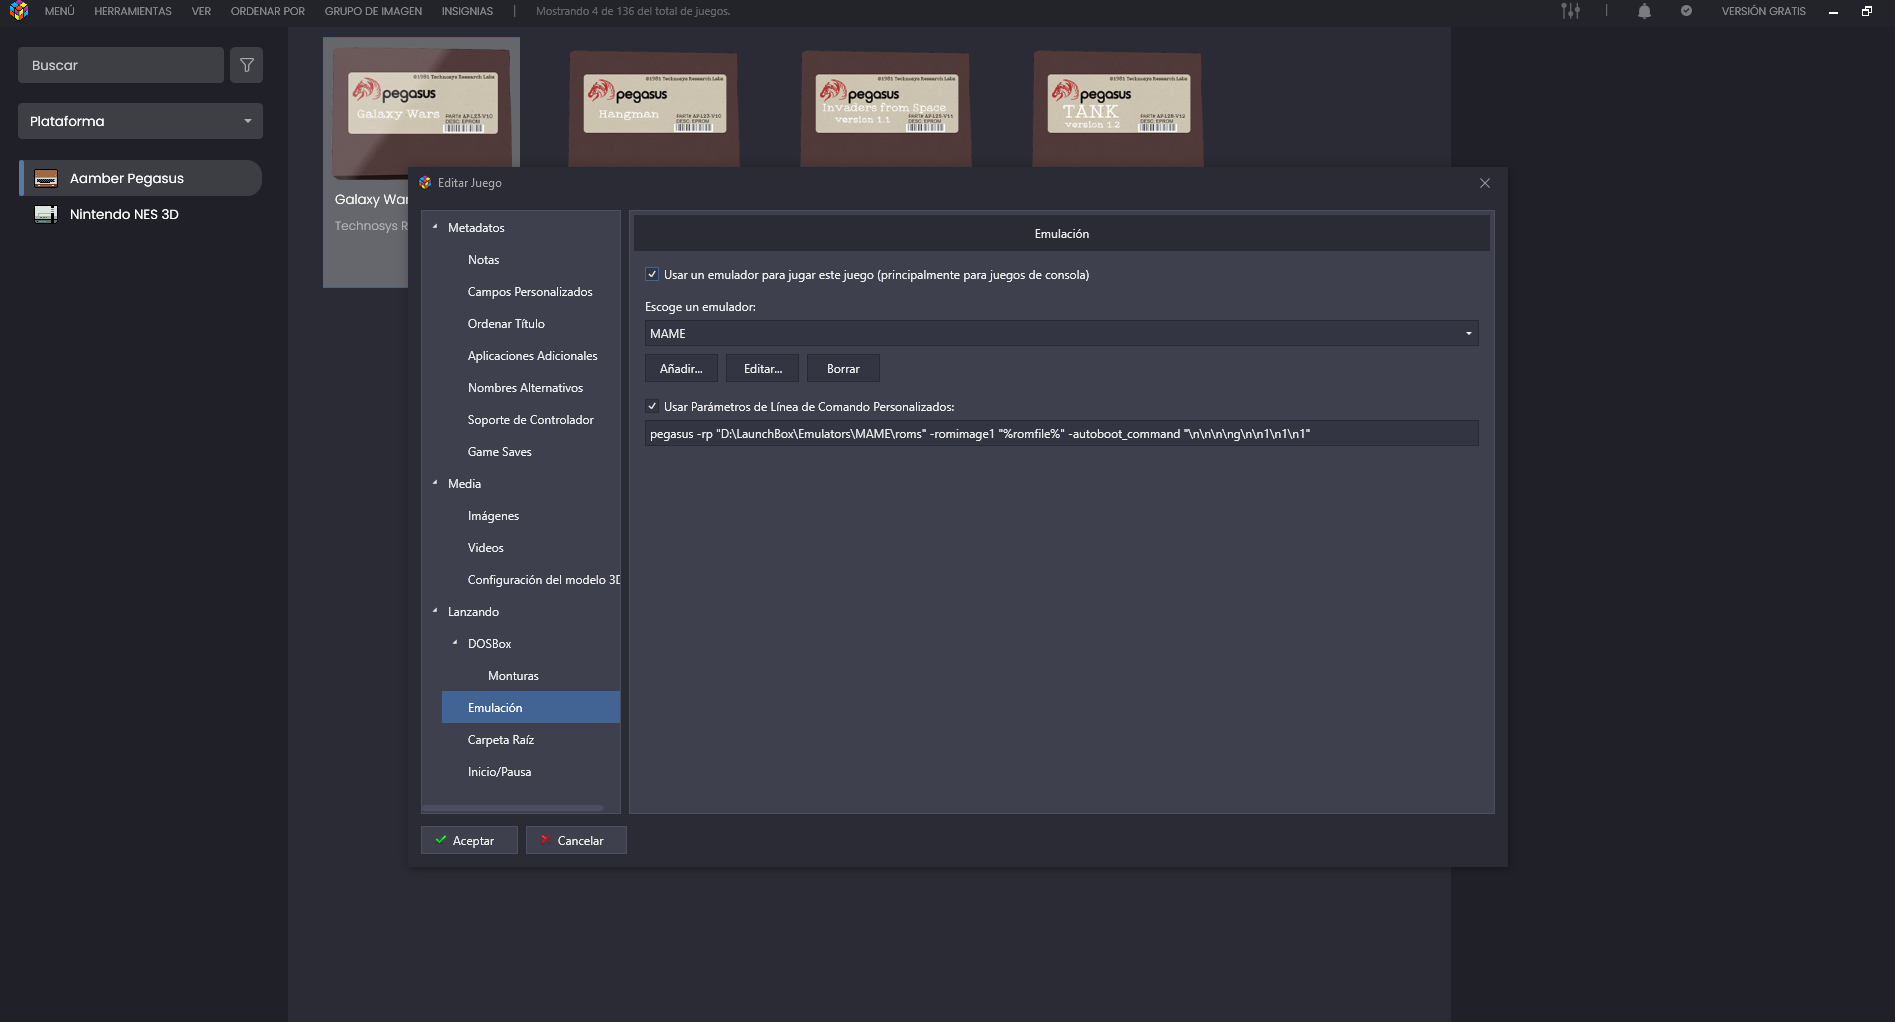The width and height of the screenshot is (1895, 1022).
Task: Select Imágenes in the tree
Action: [x=493, y=515]
